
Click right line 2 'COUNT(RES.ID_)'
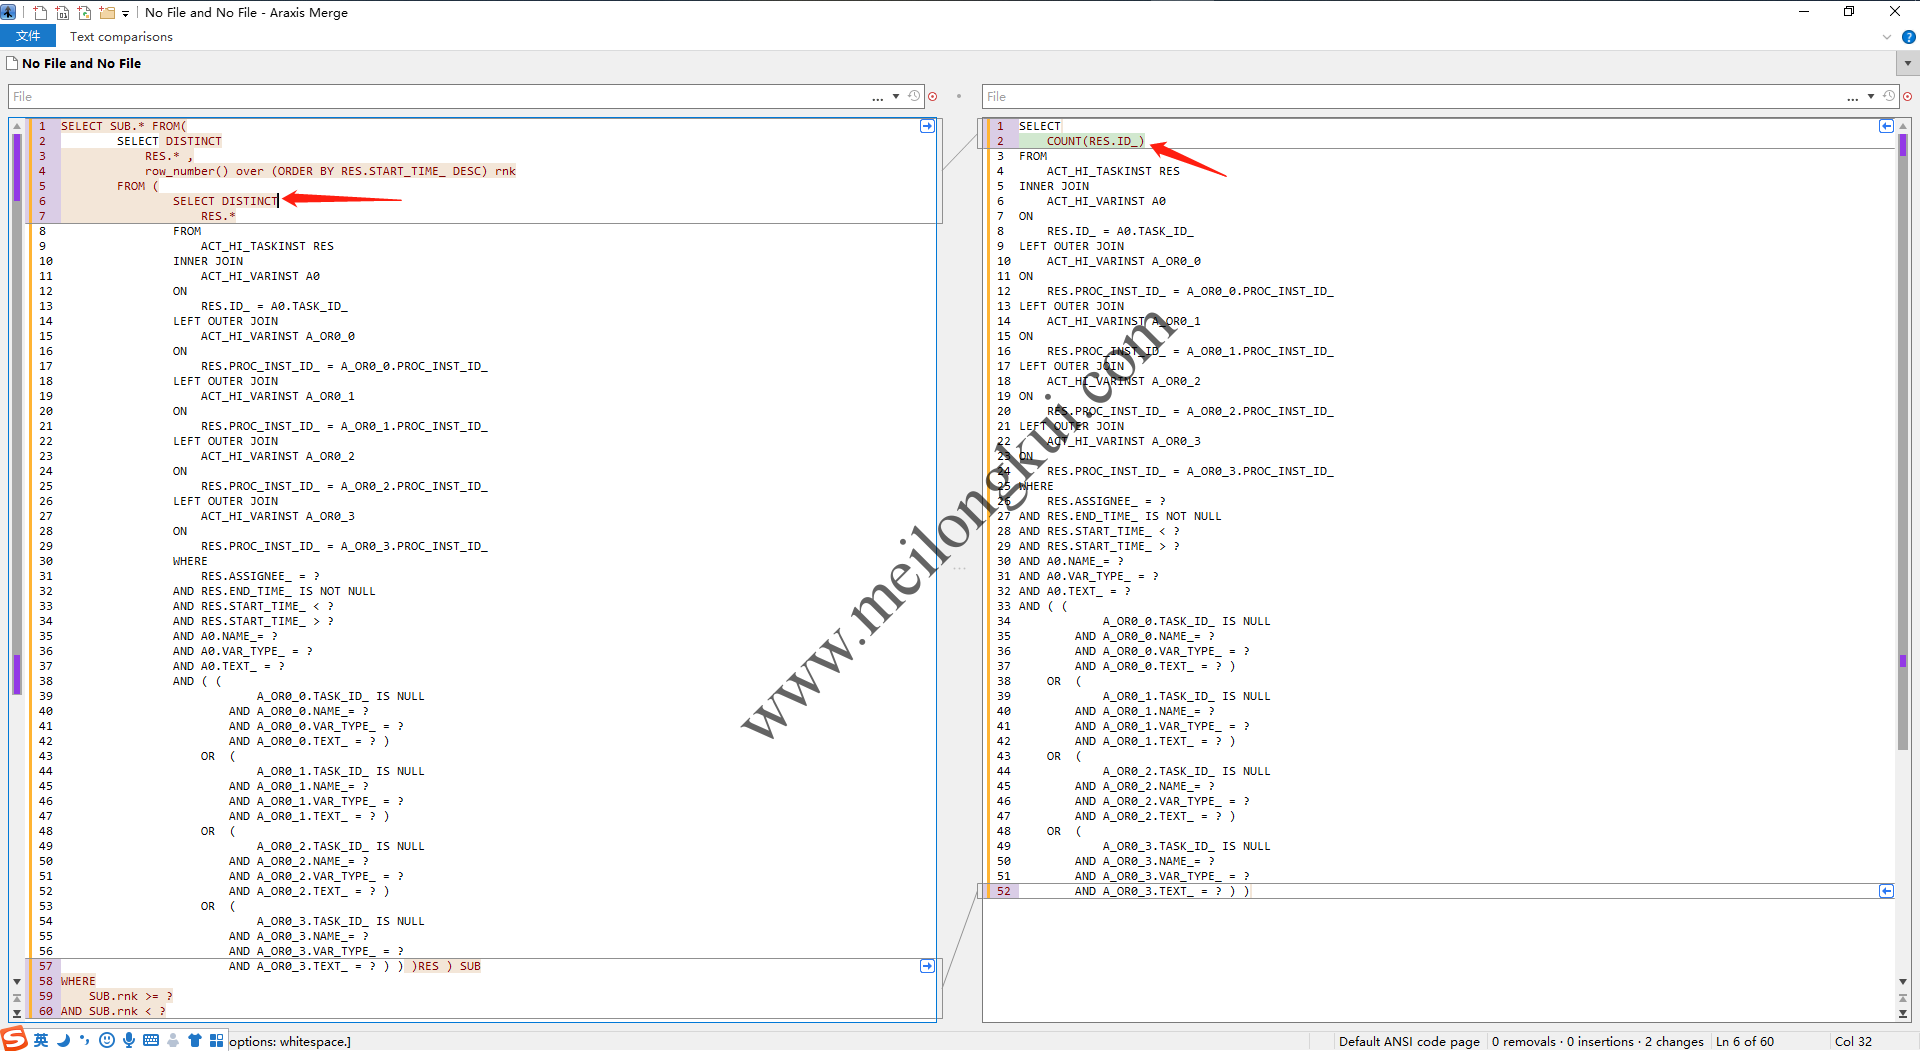tap(1095, 141)
